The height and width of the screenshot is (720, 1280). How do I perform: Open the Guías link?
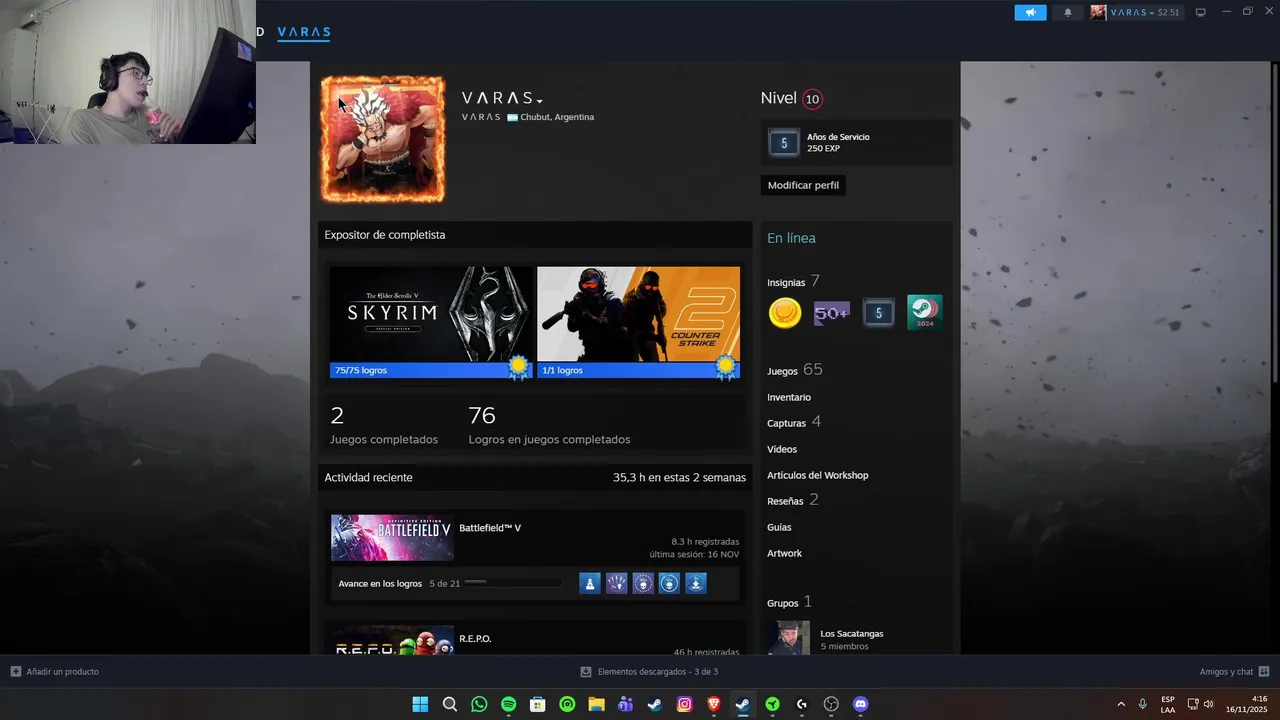click(x=779, y=527)
